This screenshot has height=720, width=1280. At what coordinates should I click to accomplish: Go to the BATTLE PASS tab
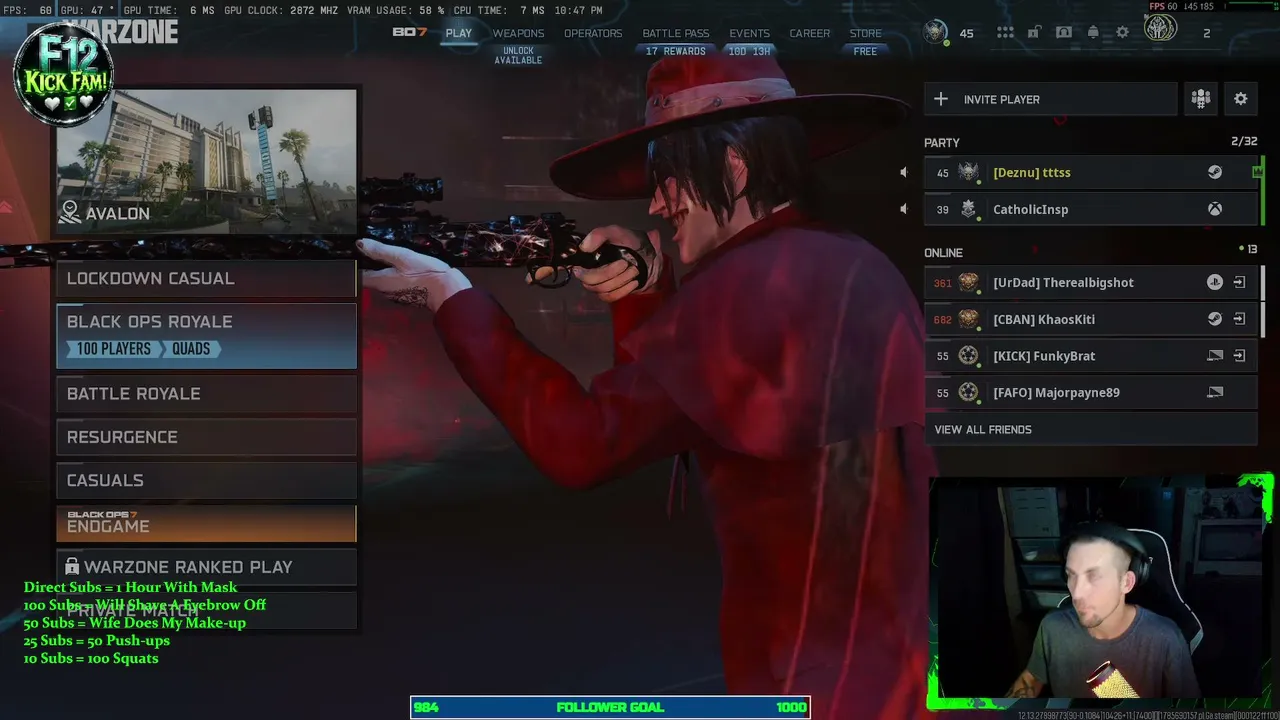676,33
